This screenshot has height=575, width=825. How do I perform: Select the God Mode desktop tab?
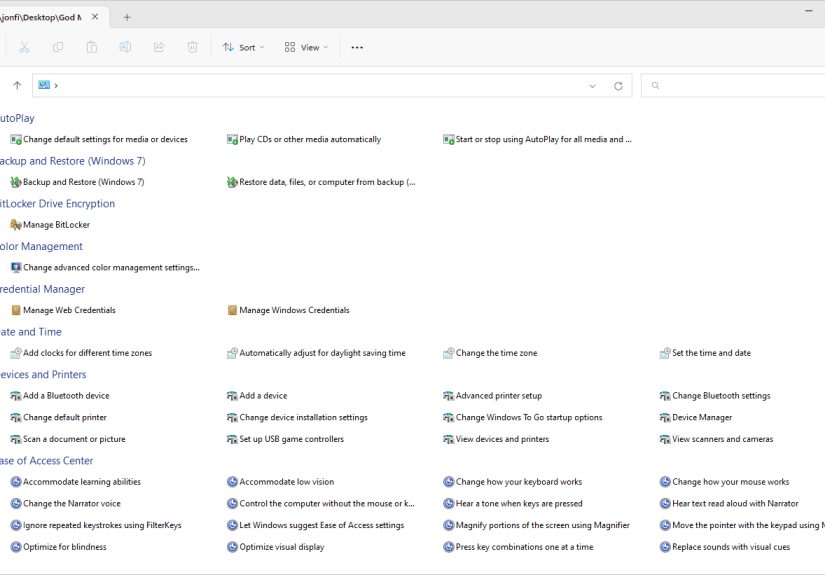[x=53, y=17]
